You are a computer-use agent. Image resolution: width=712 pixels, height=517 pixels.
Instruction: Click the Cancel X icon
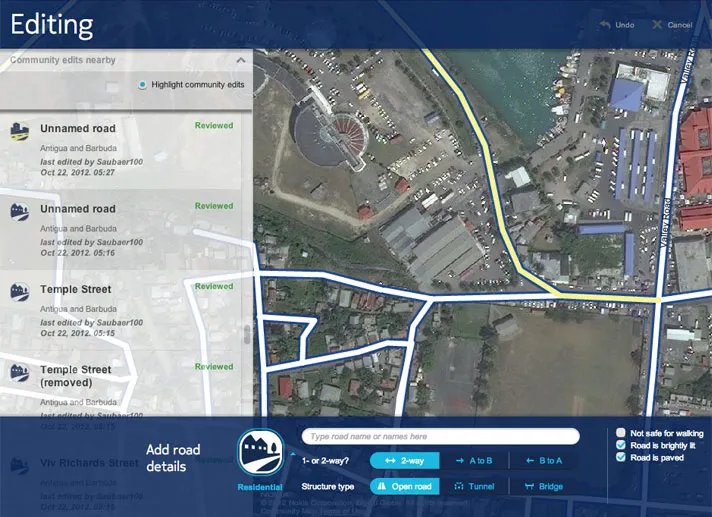point(657,25)
